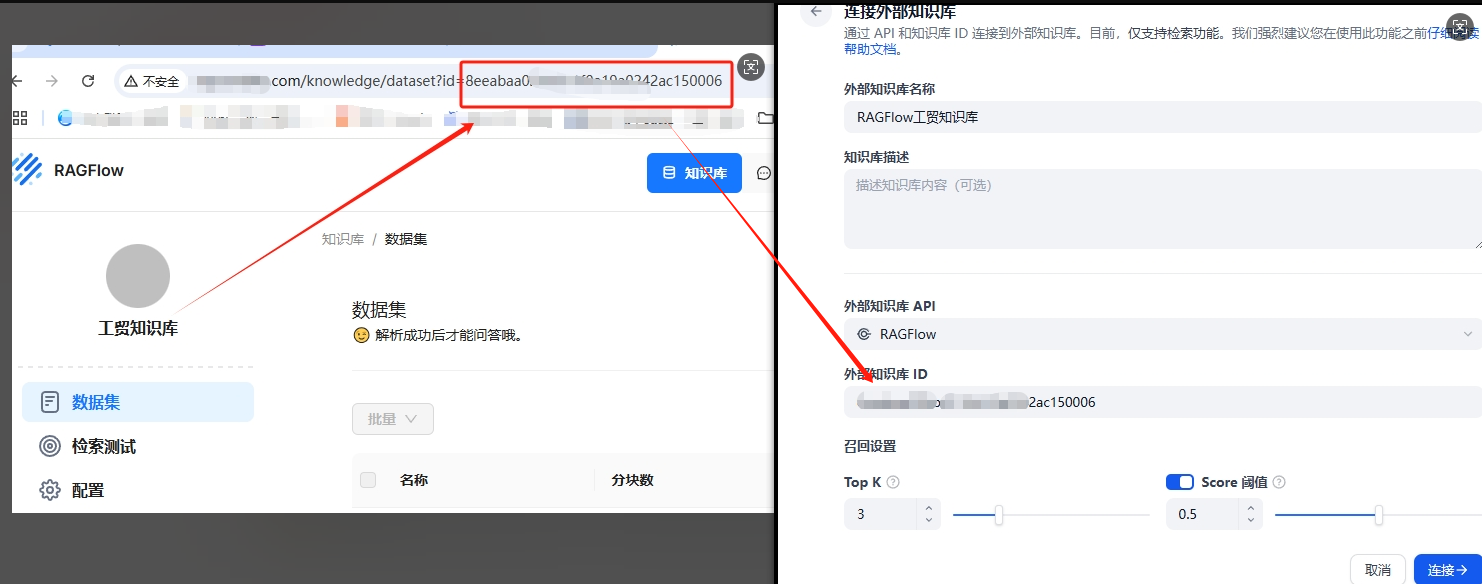Click the 取消 button
Image resolution: width=1482 pixels, height=584 pixels.
tap(1378, 570)
